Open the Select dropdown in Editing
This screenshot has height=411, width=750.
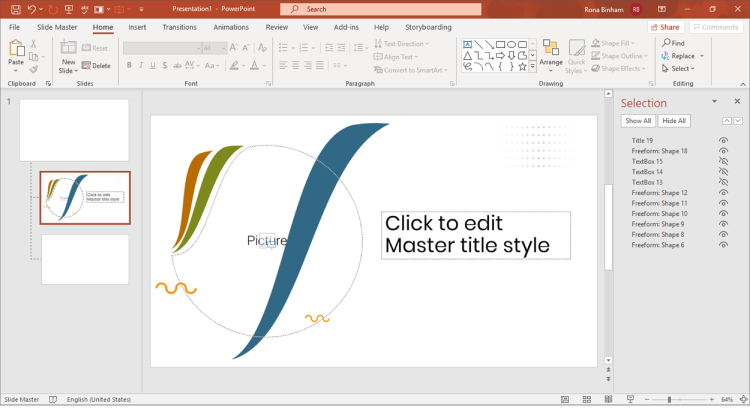click(x=678, y=69)
